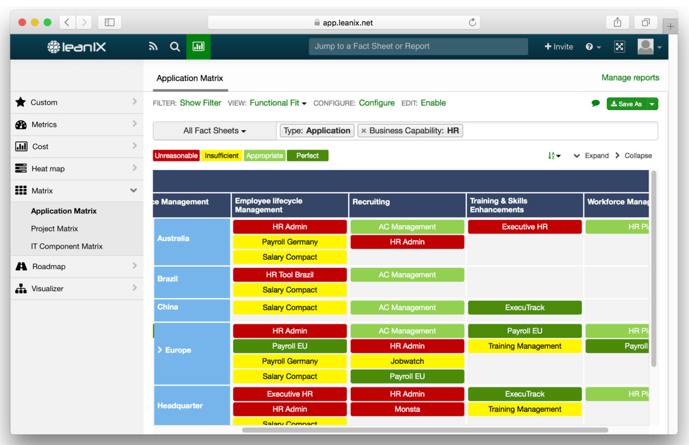The image size is (689, 445).
Task: Click the Type: Application filter tag
Action: click(317, 131)
